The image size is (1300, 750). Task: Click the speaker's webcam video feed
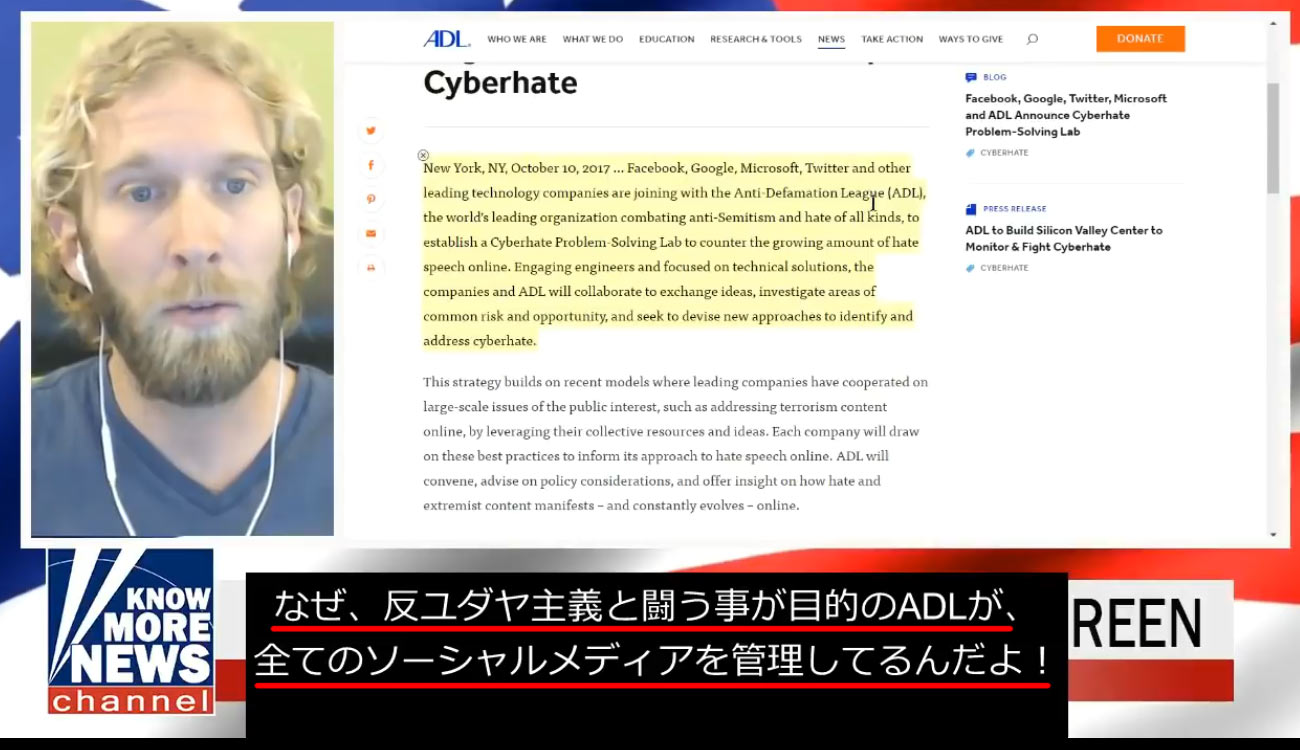point(182,279)
